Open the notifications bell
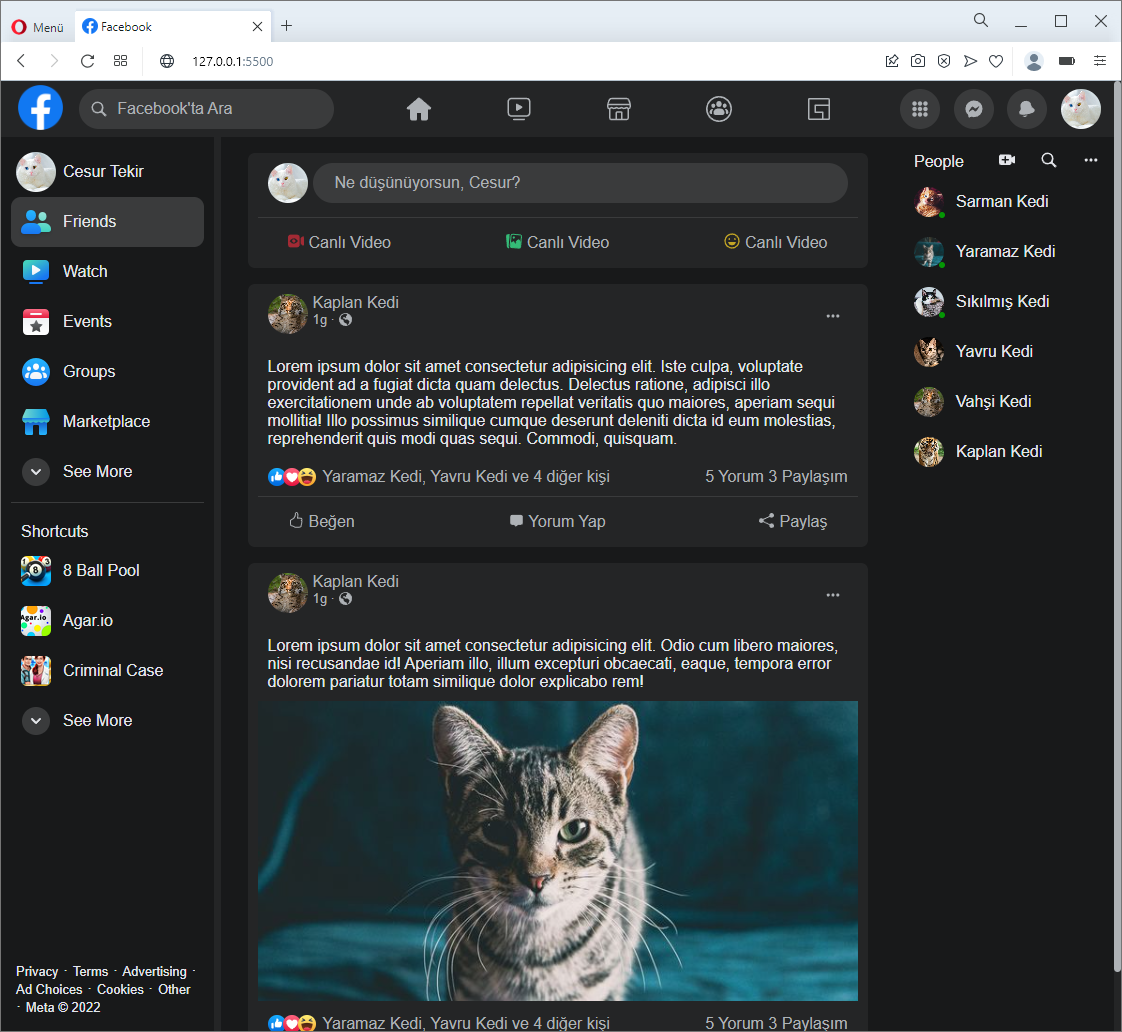 point(1026,108)
